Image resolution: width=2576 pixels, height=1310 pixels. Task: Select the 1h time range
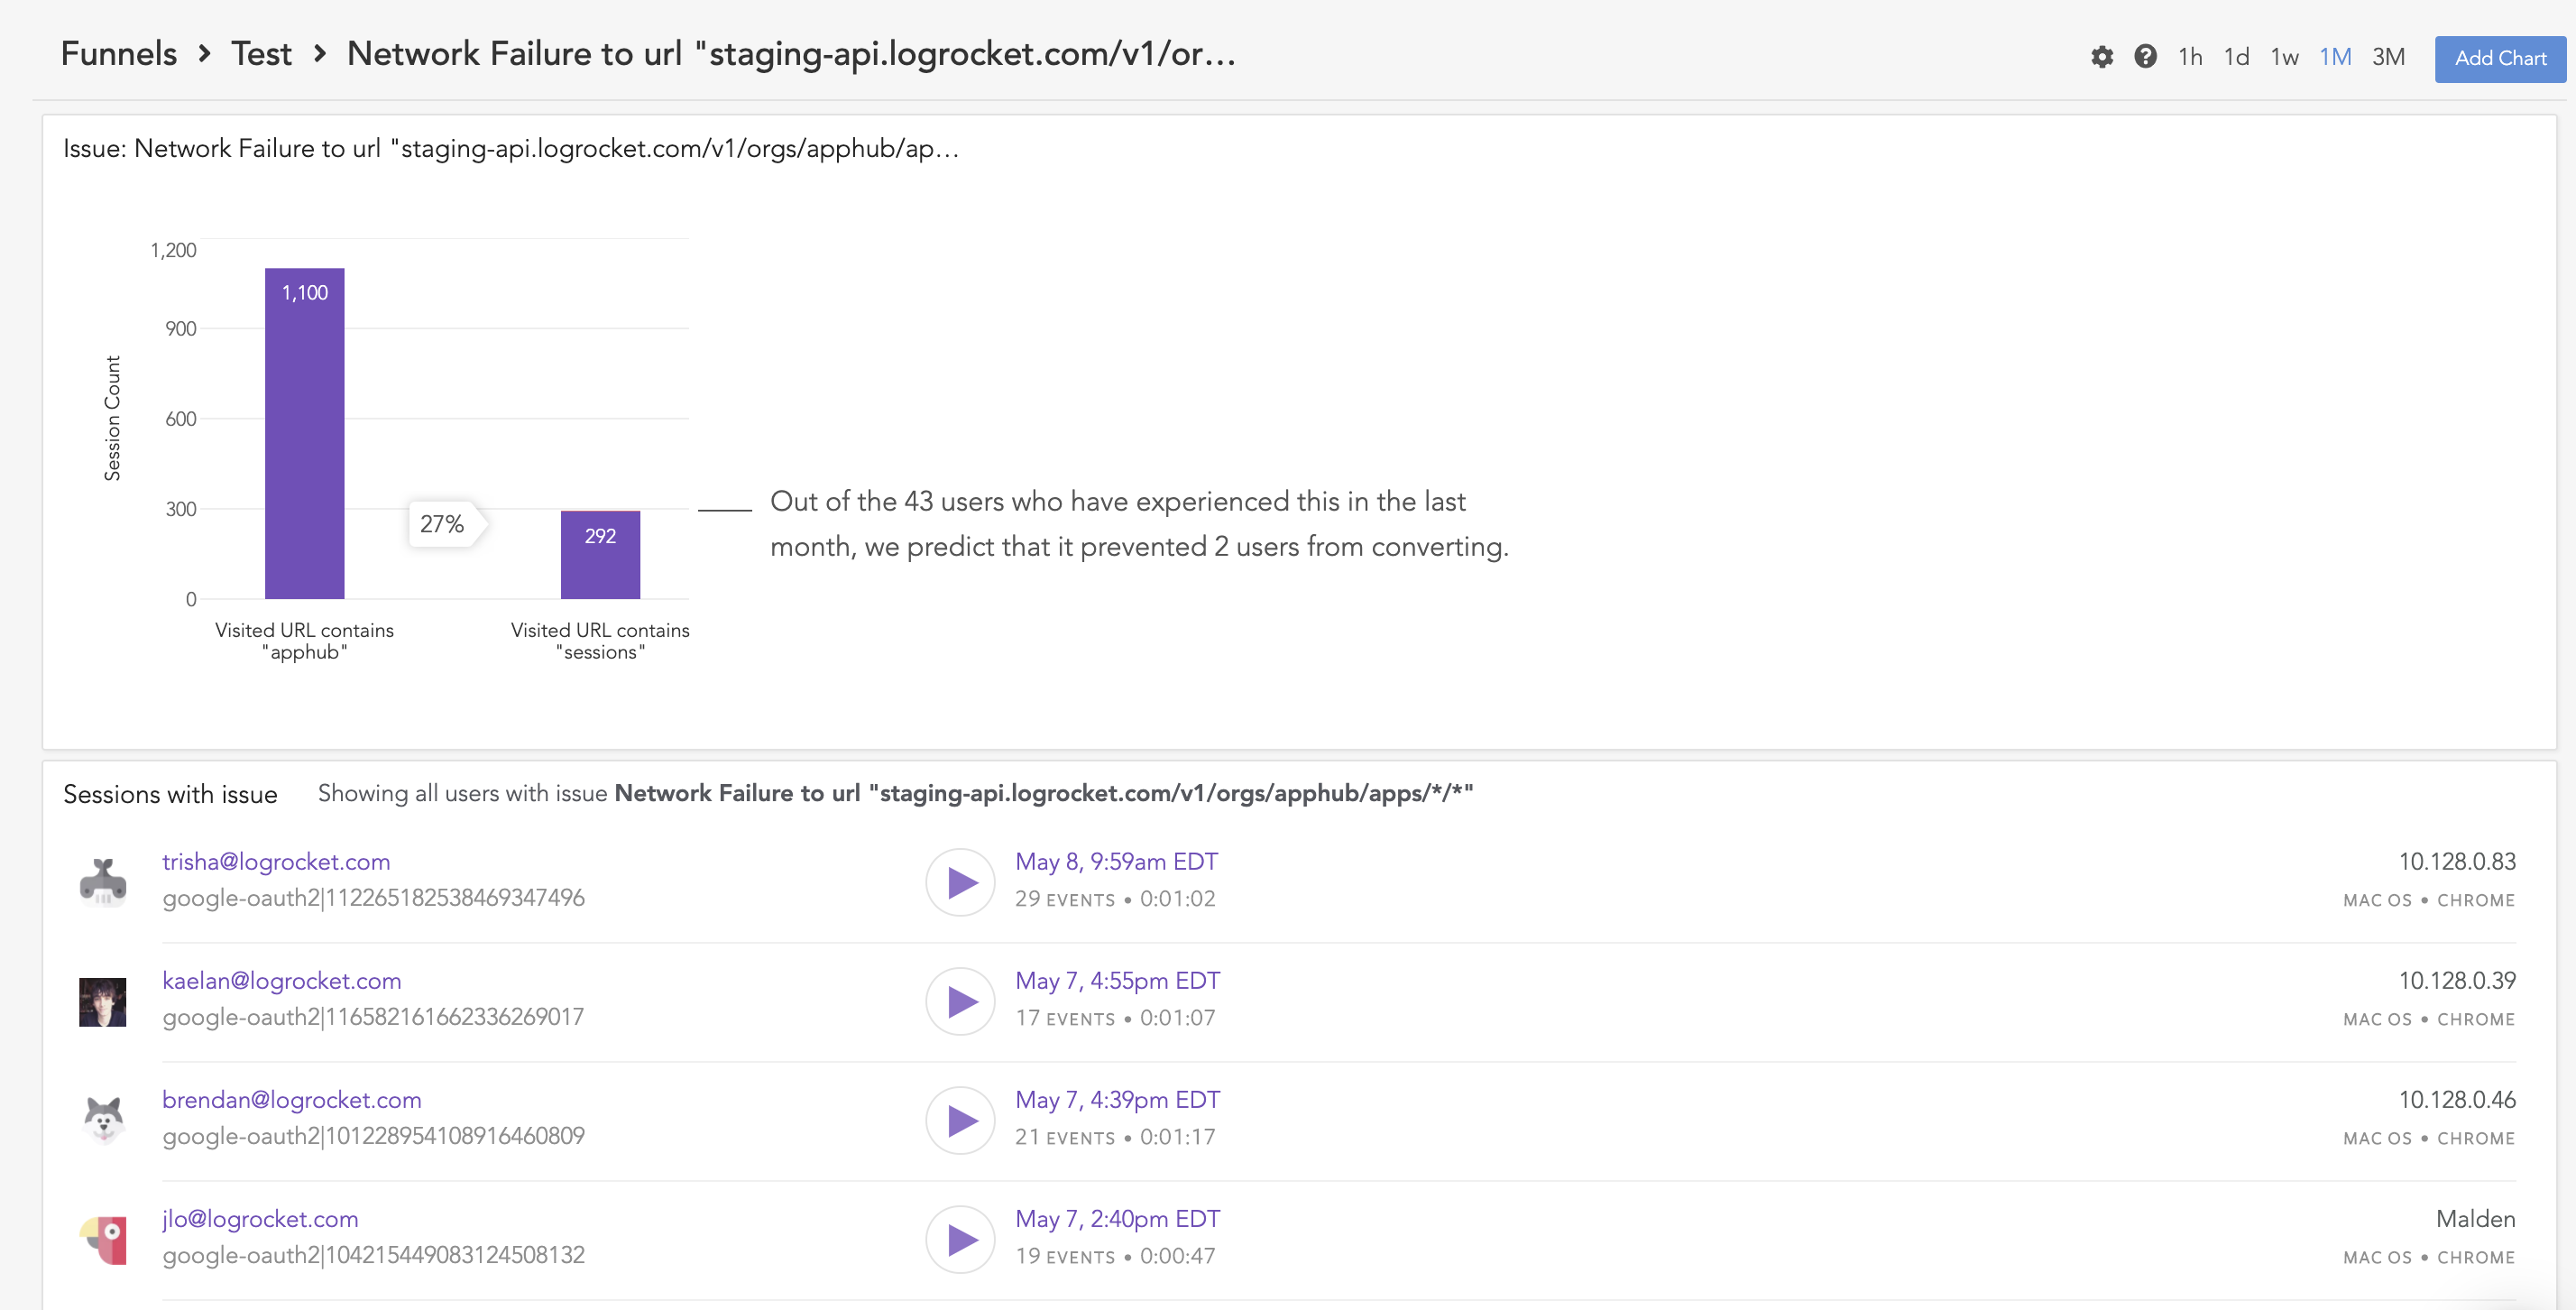click(x=2190, y=57)
